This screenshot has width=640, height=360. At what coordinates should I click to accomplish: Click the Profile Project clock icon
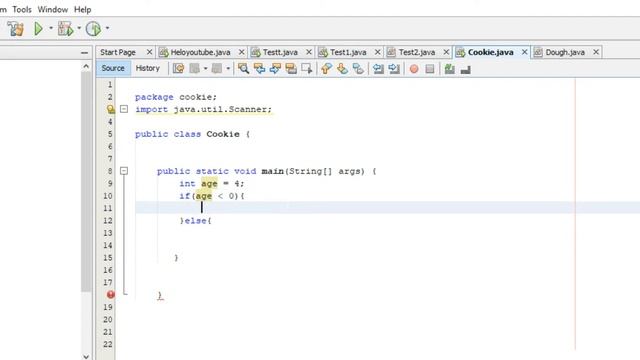93,29
